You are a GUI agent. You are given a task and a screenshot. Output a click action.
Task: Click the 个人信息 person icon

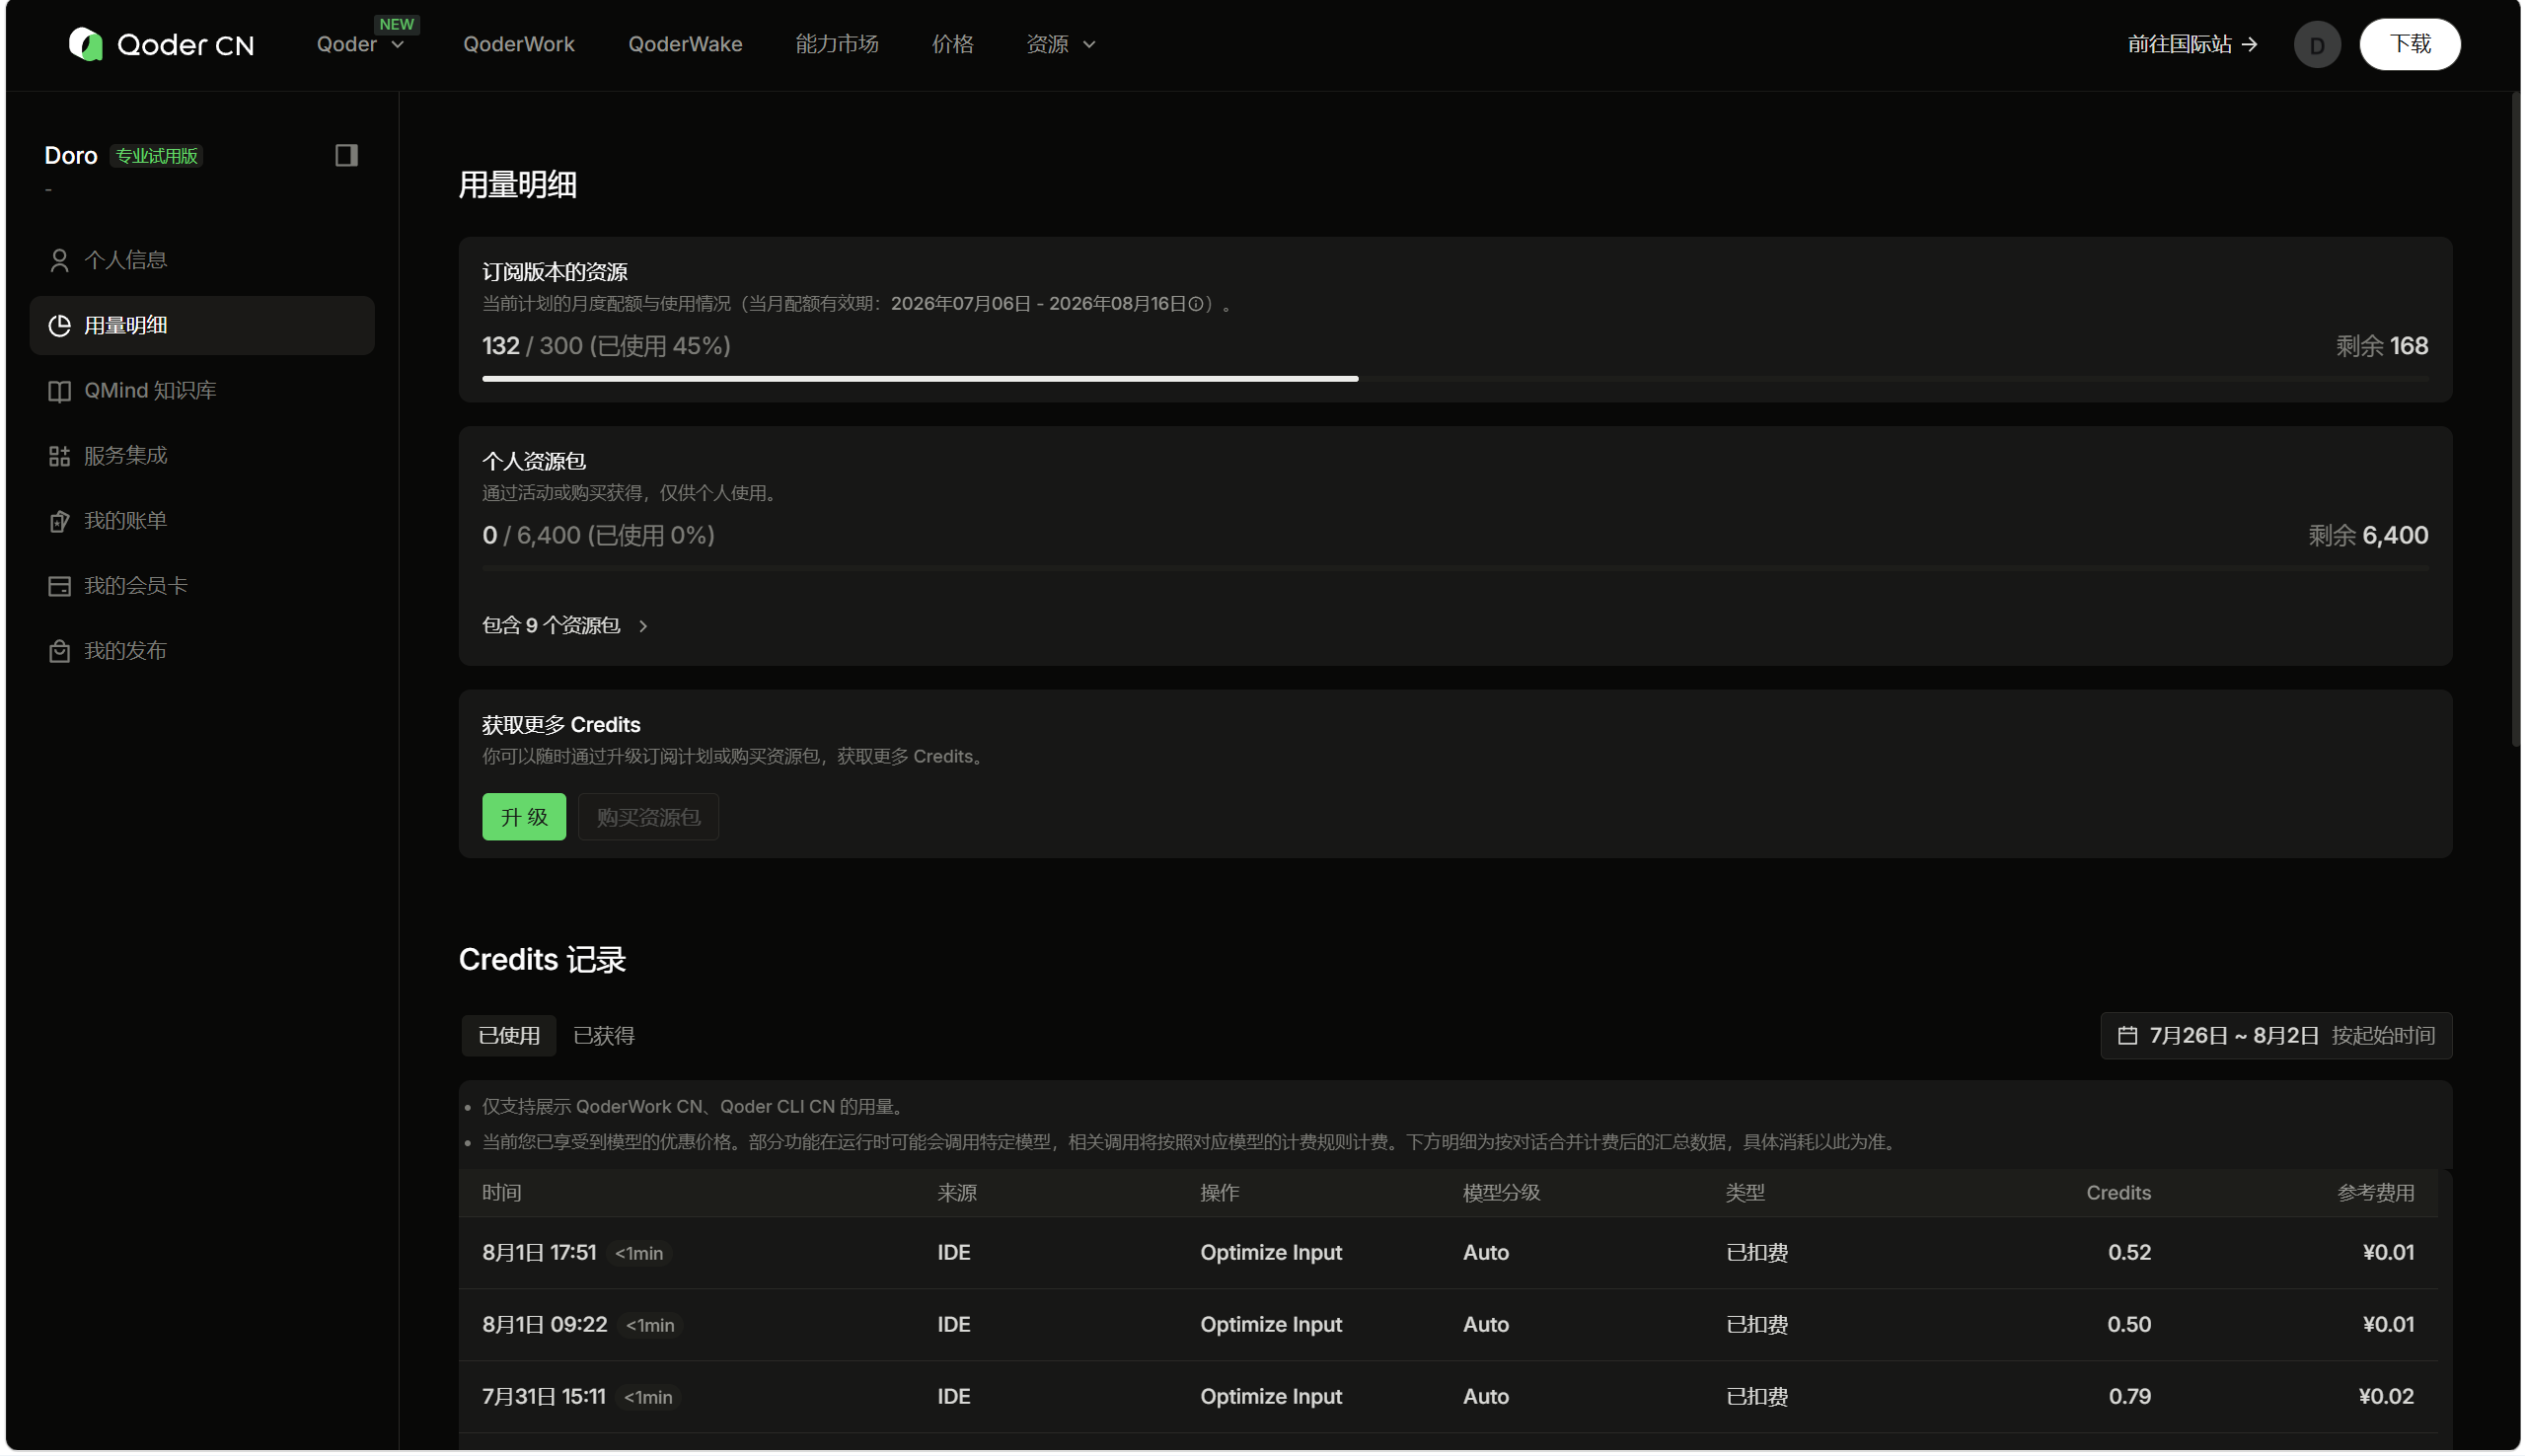click(59, 260)
